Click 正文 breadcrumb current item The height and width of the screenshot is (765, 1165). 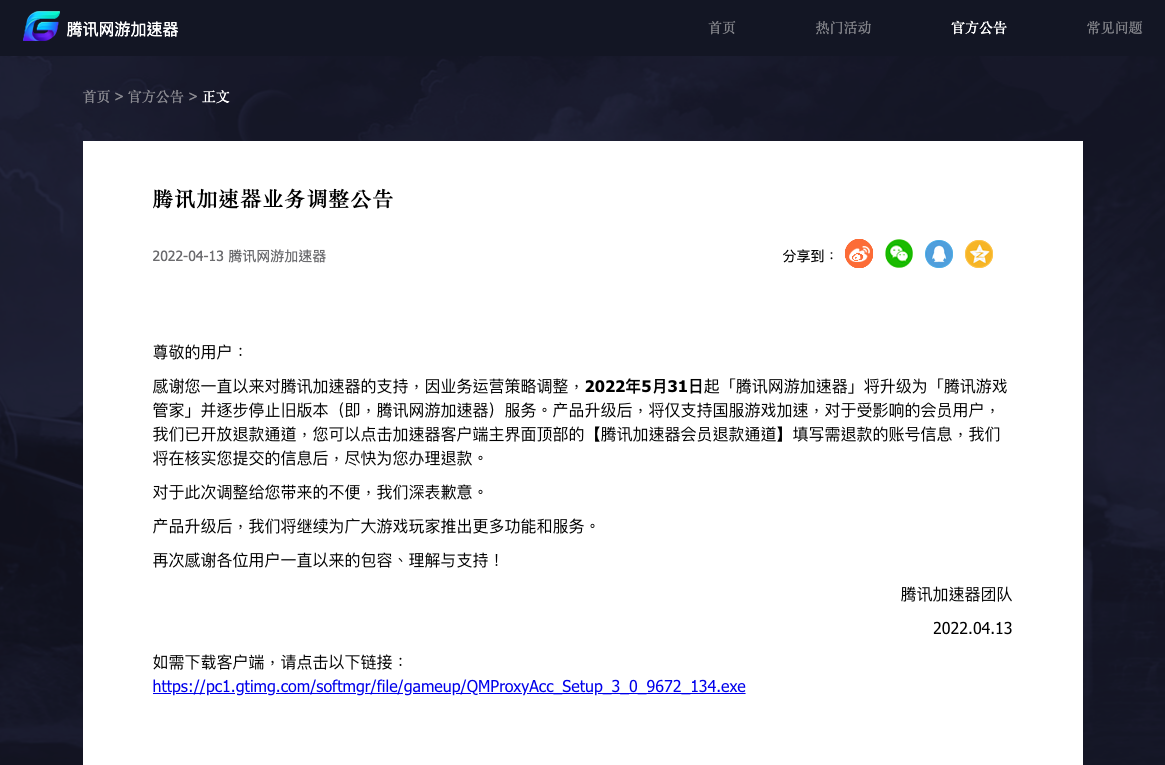216,97
